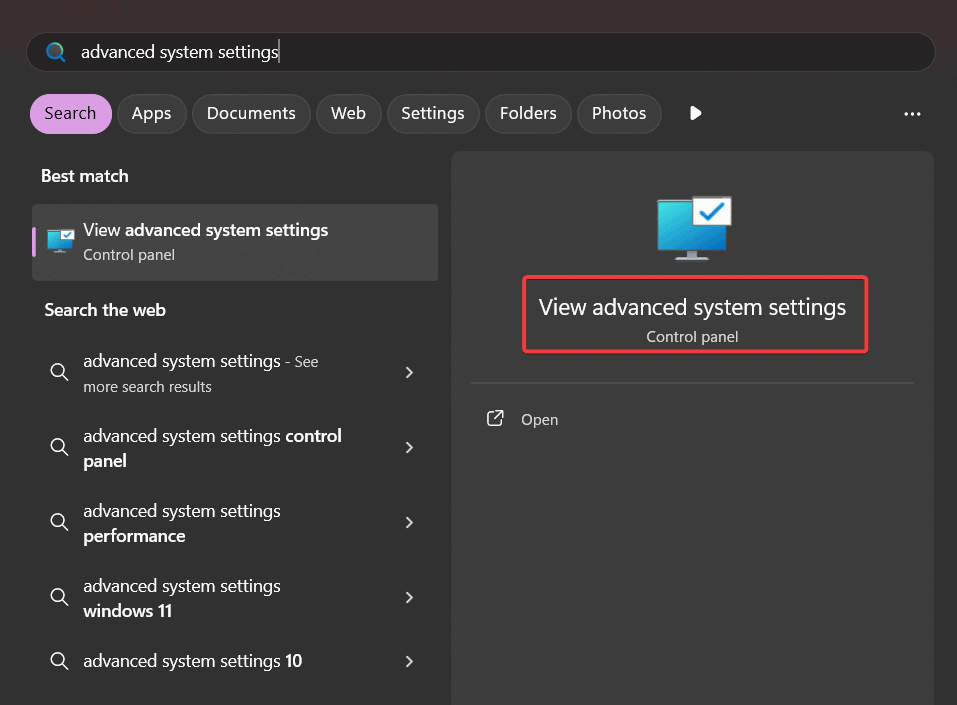Switch to the Settings filter tab

(x=433, y=114)
